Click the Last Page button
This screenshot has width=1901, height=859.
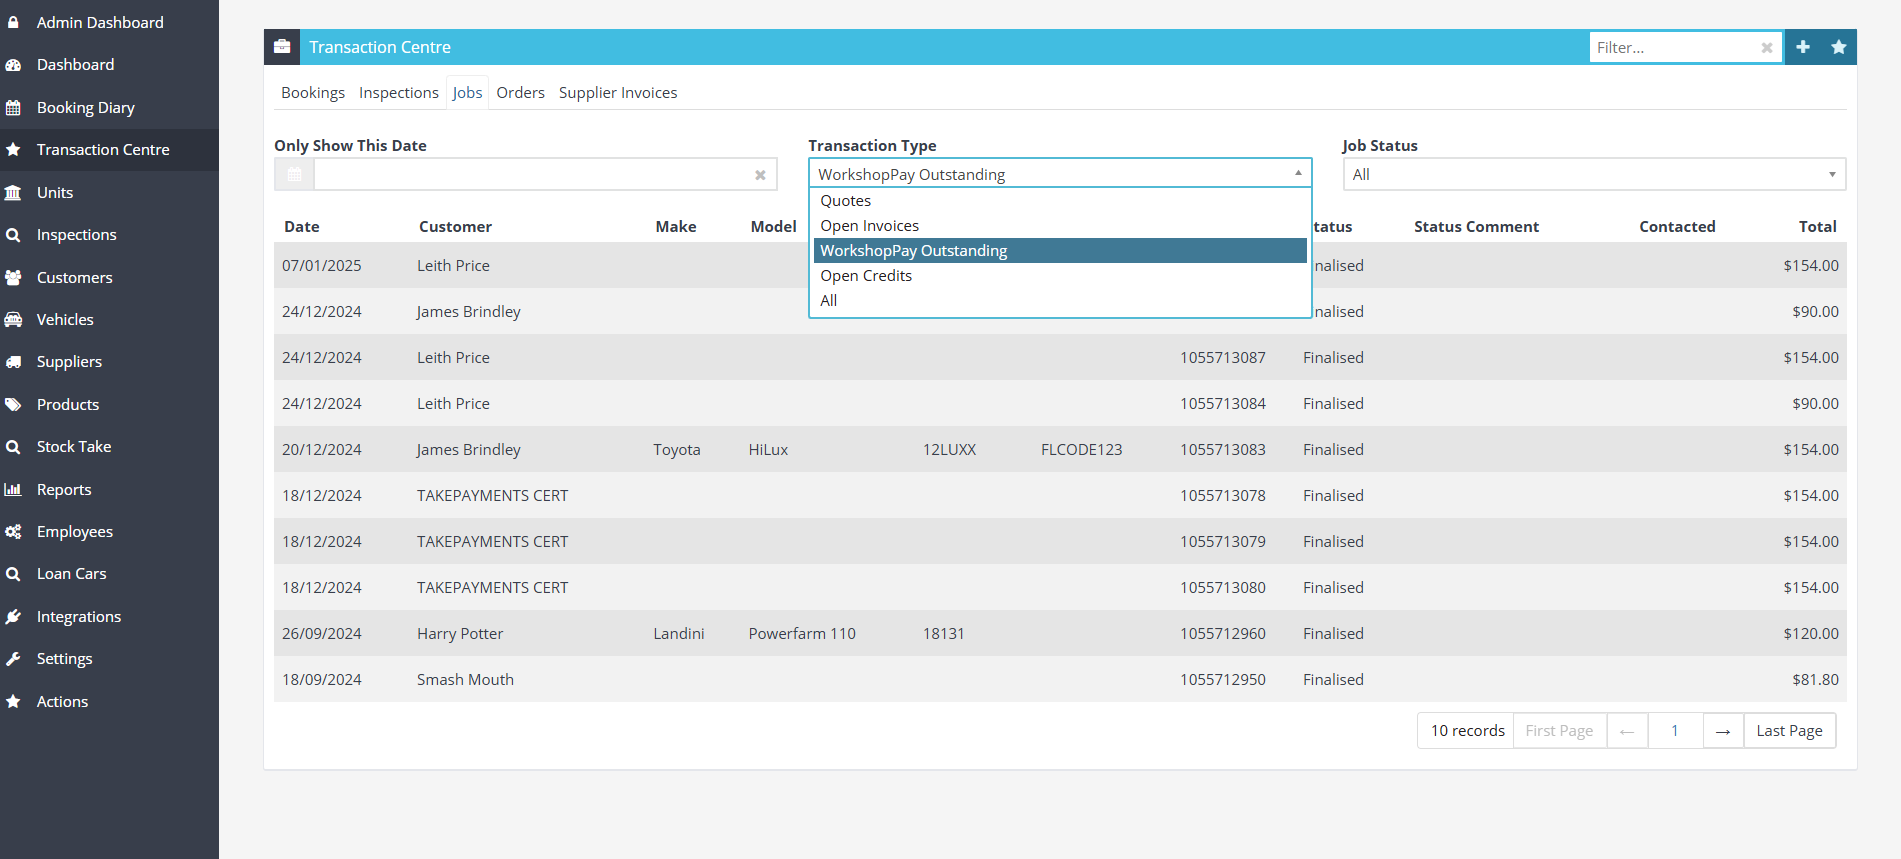(x=1789, y=731)
